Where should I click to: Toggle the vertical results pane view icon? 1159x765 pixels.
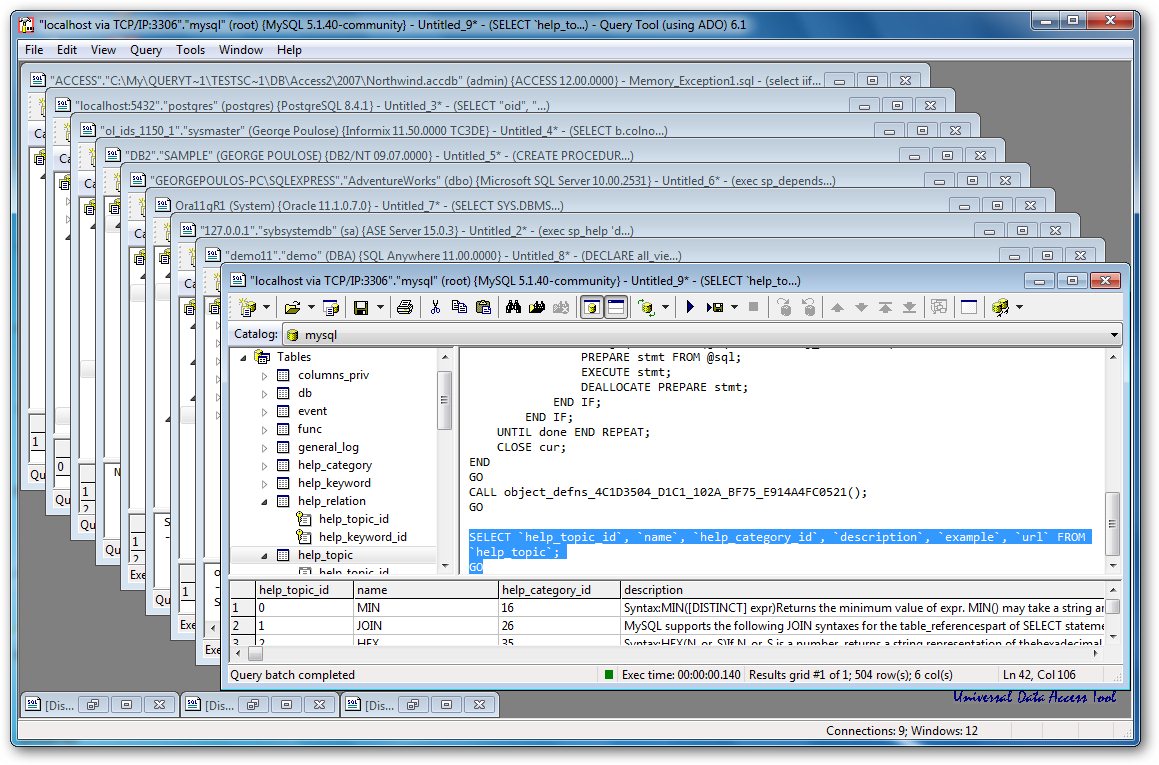(594, 307)
